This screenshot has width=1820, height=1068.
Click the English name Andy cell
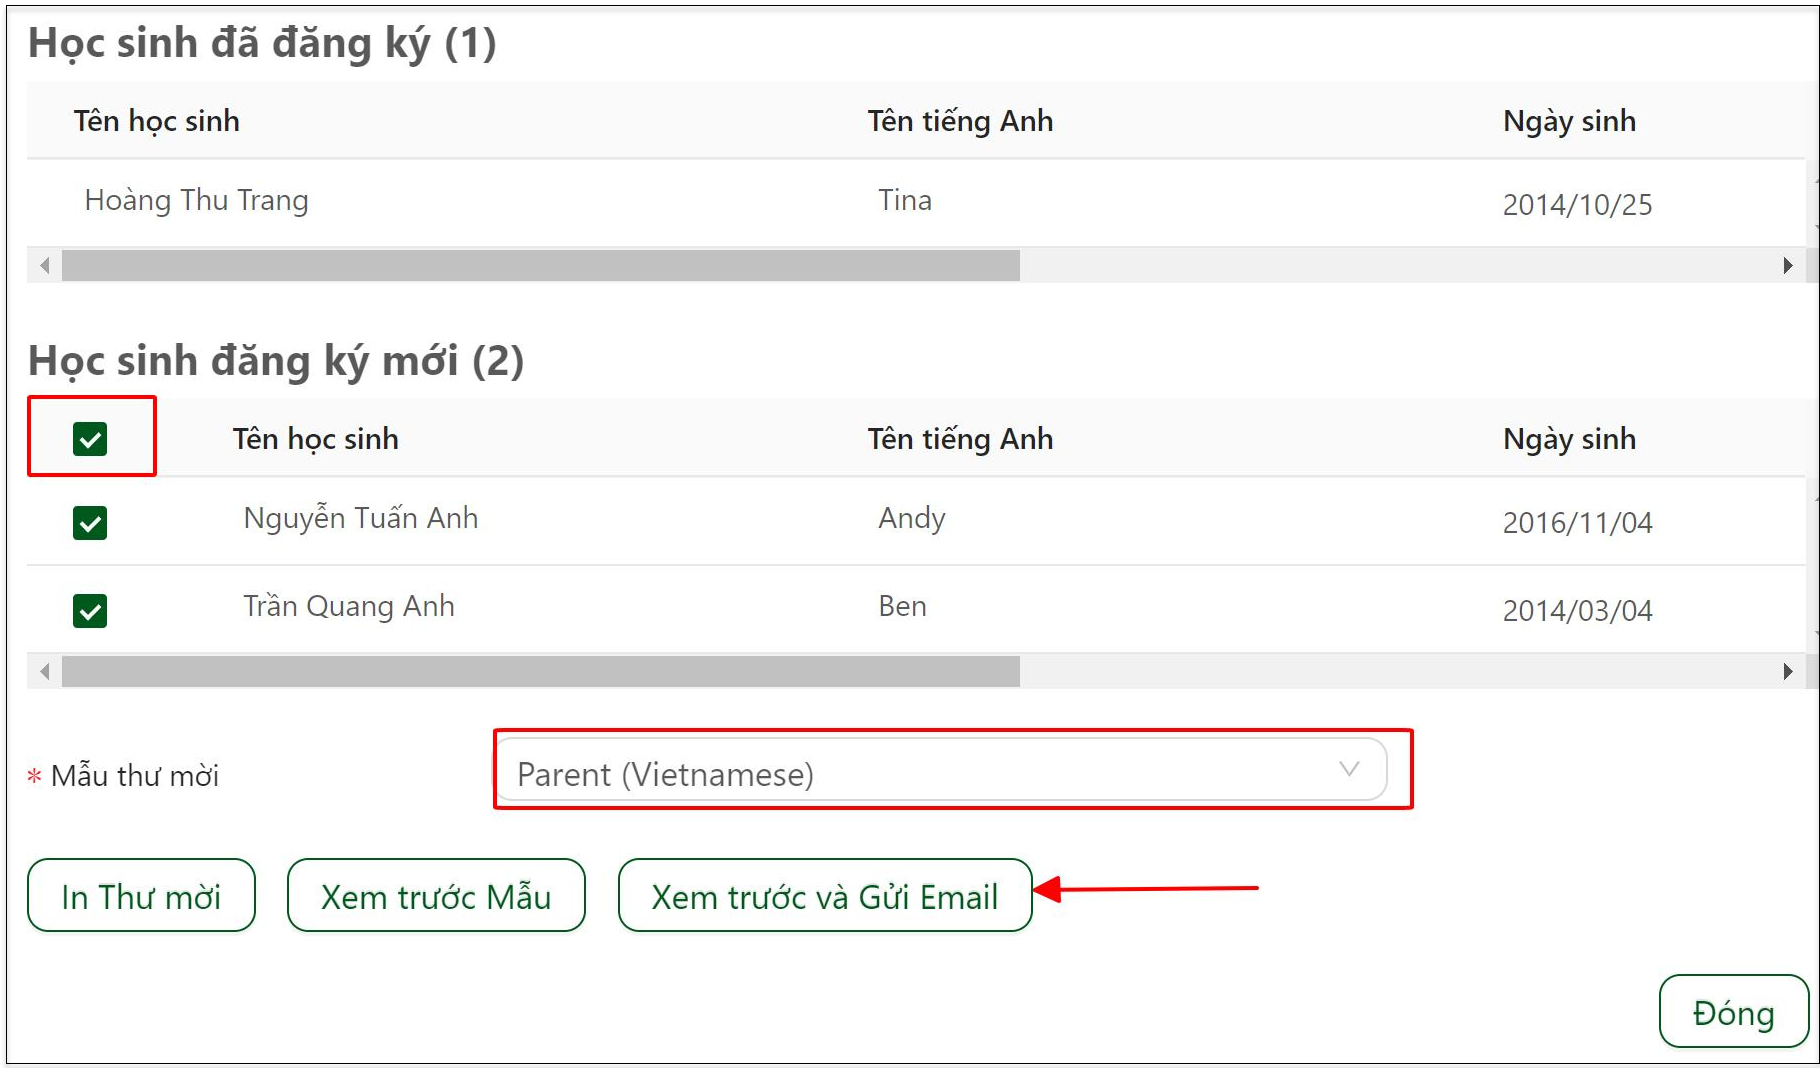[912, 518]
